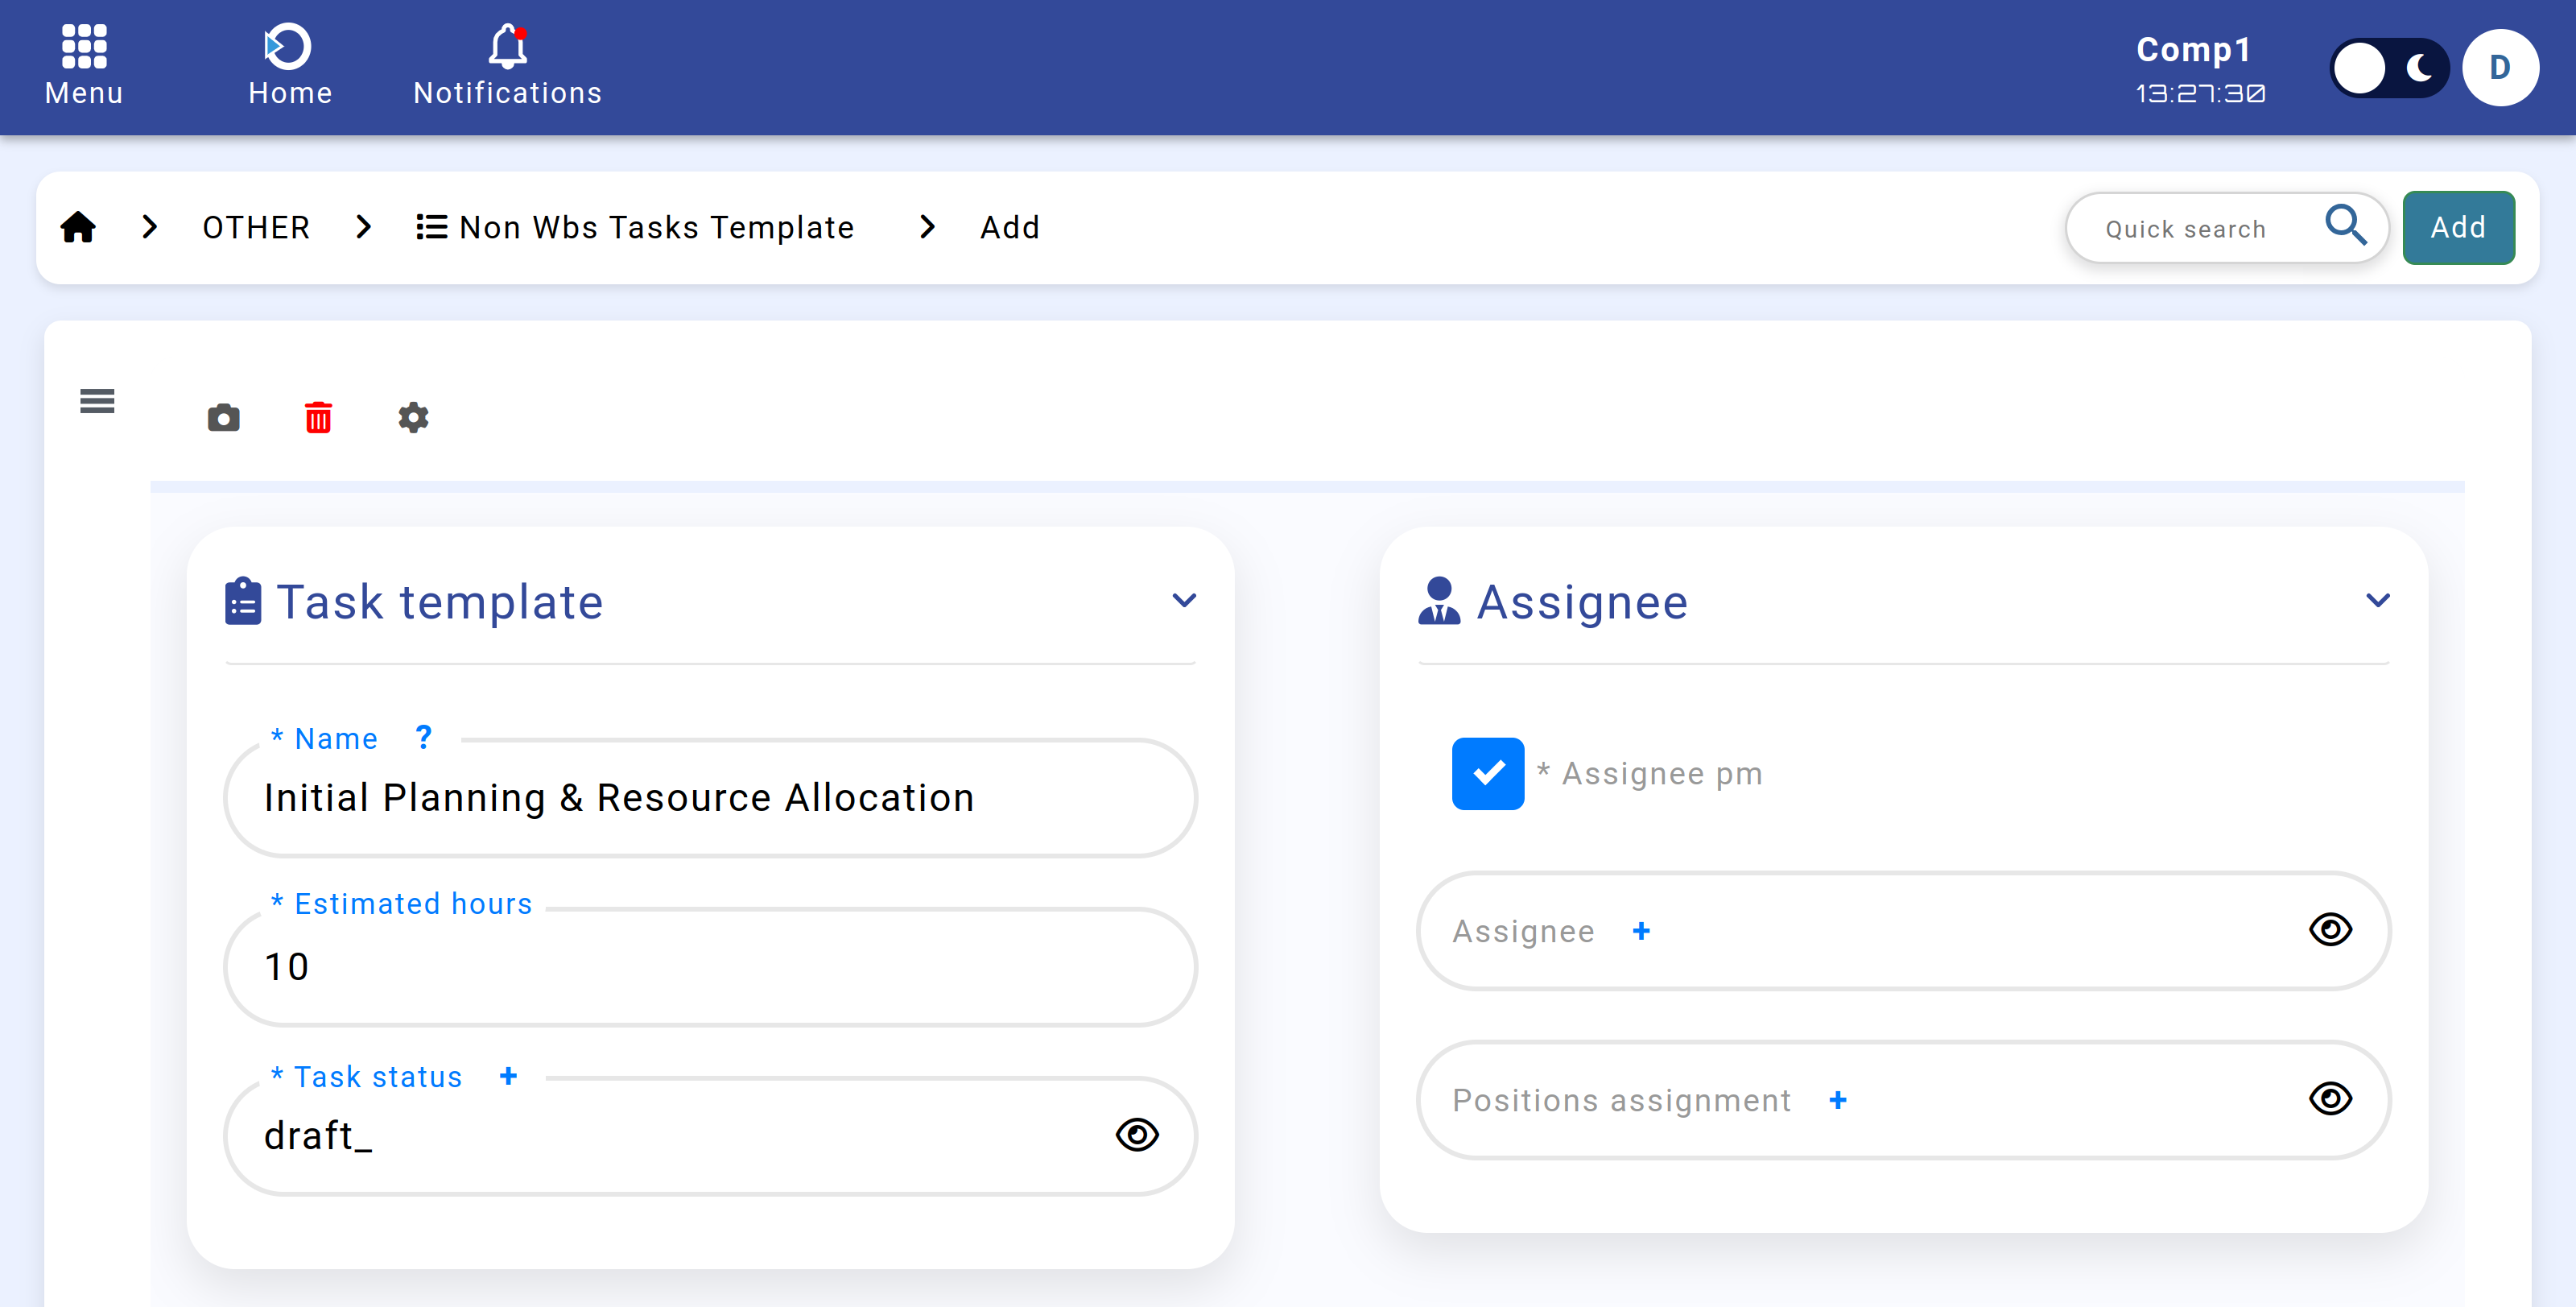Click the 13:27:30 clock text
The height and width of the screenshot is (1307, 2576).
(x=2200, y=93)
